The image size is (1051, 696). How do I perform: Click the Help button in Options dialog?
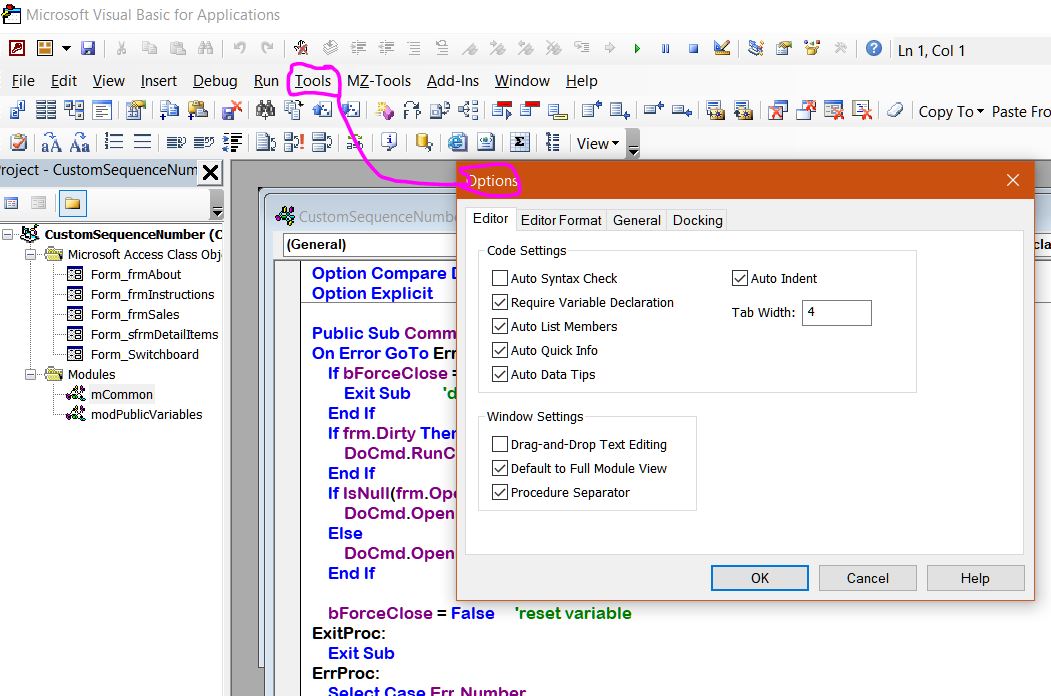point(975,578)
